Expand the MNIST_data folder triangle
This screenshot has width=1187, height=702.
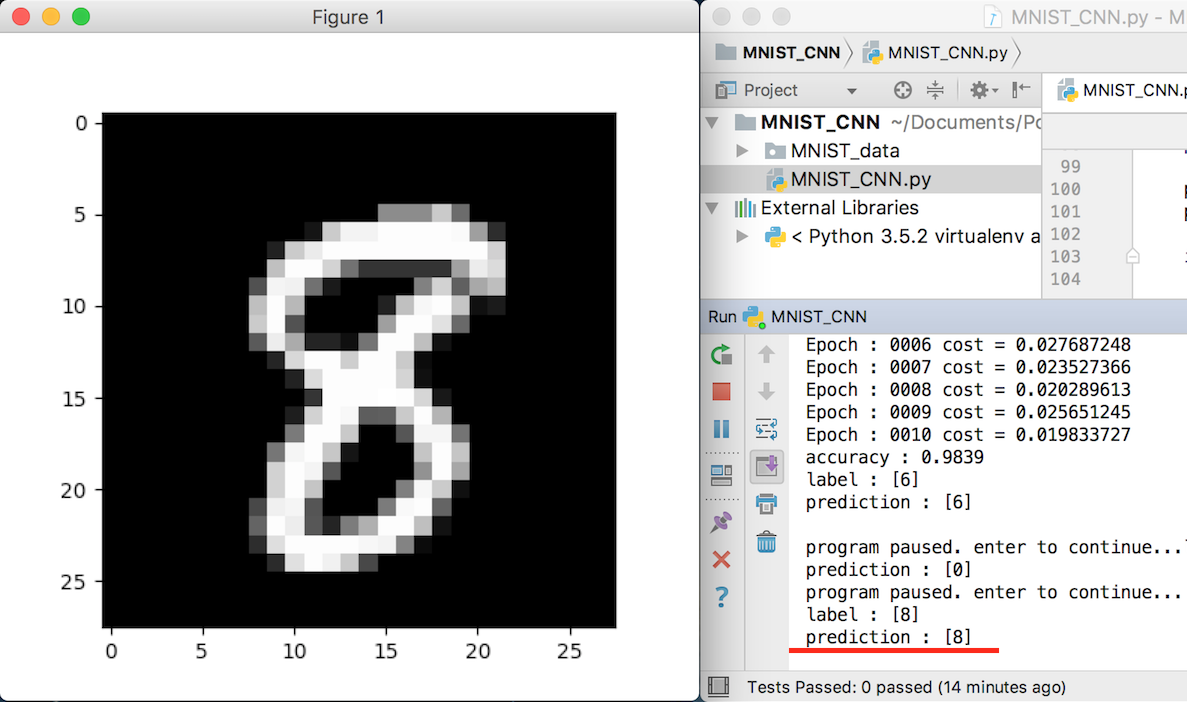[x=742, y=151]
